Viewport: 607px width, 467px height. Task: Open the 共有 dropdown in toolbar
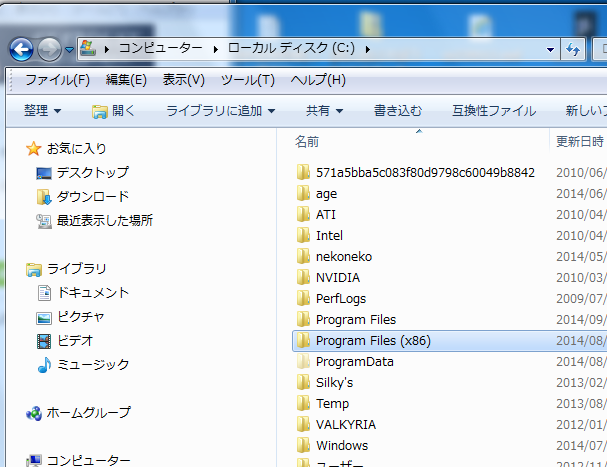(x=324, y=111)
